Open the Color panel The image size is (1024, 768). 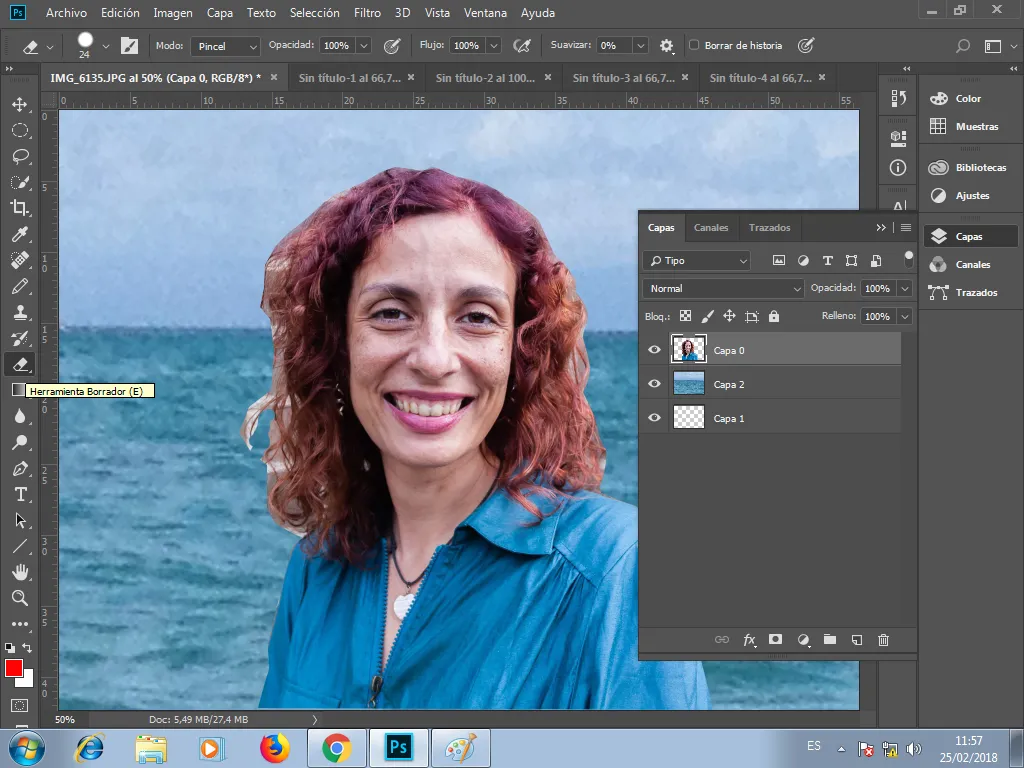pos(969,99)
